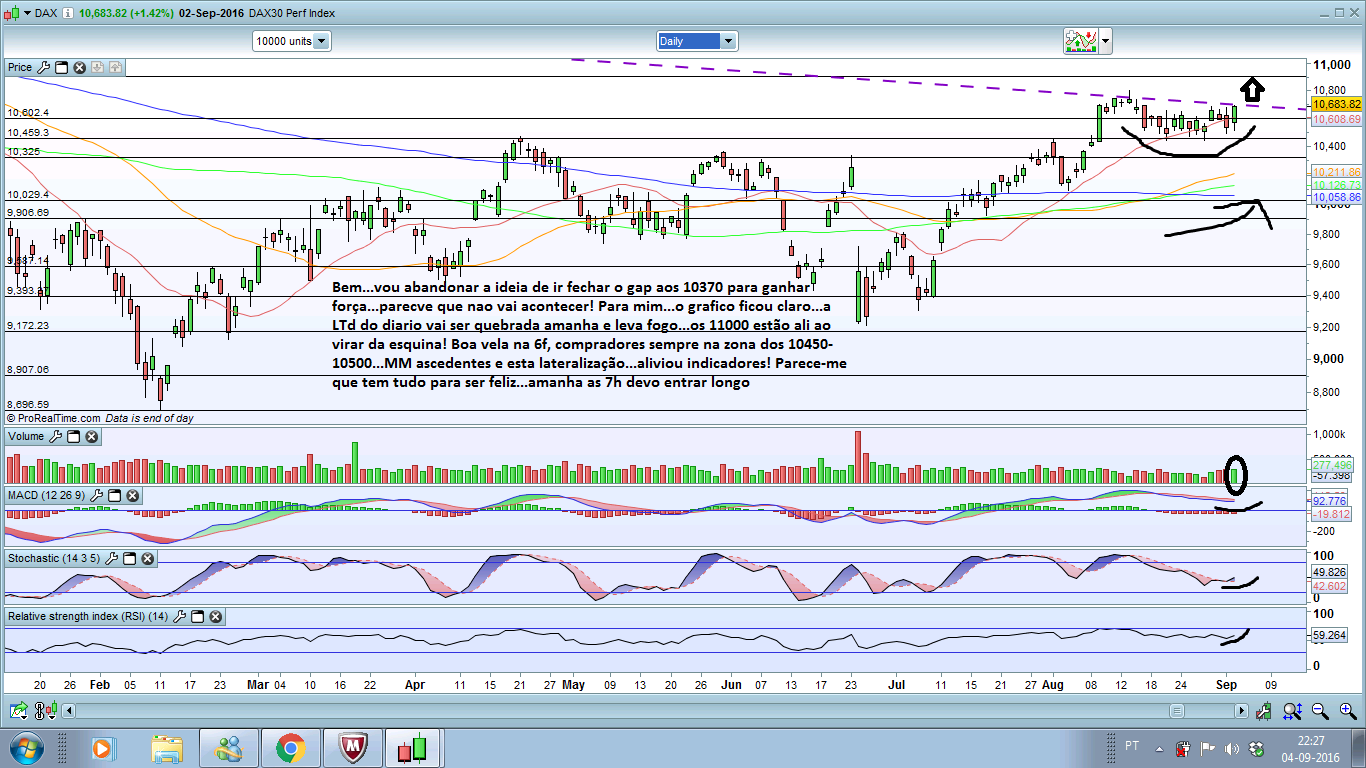Screen dimensions: 1366x768
Task: Click the Stochastic (14 3 5) label
Action: 54,557
